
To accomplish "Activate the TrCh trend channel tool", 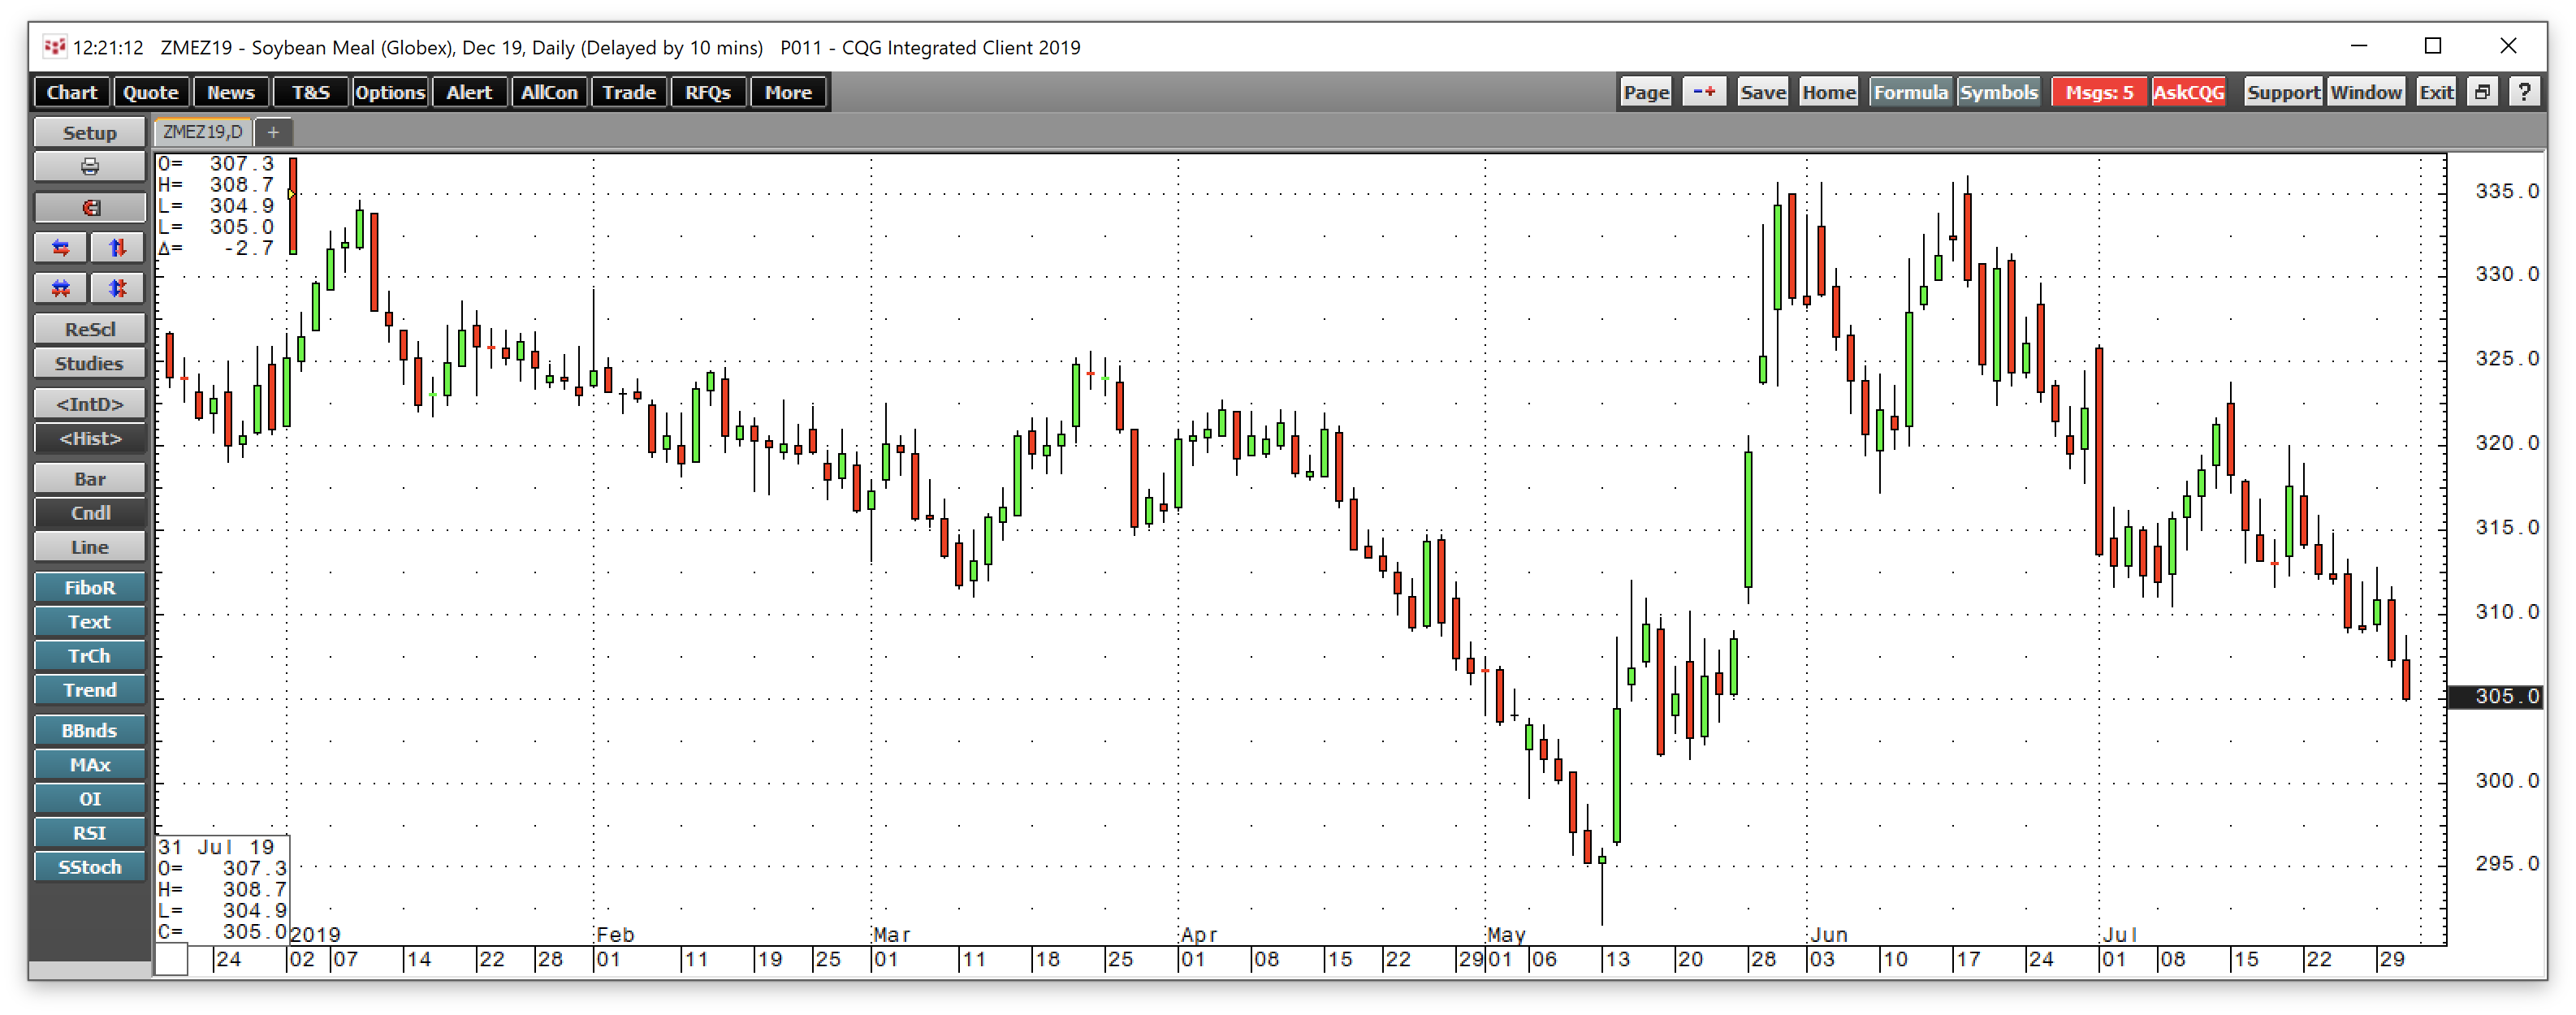I will point(90,656).
